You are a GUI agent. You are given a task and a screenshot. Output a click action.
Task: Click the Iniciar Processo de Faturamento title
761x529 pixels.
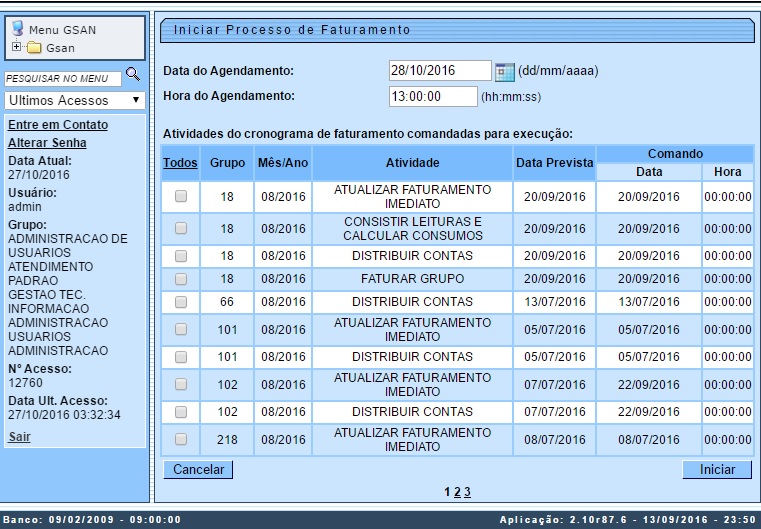[292, 30]
